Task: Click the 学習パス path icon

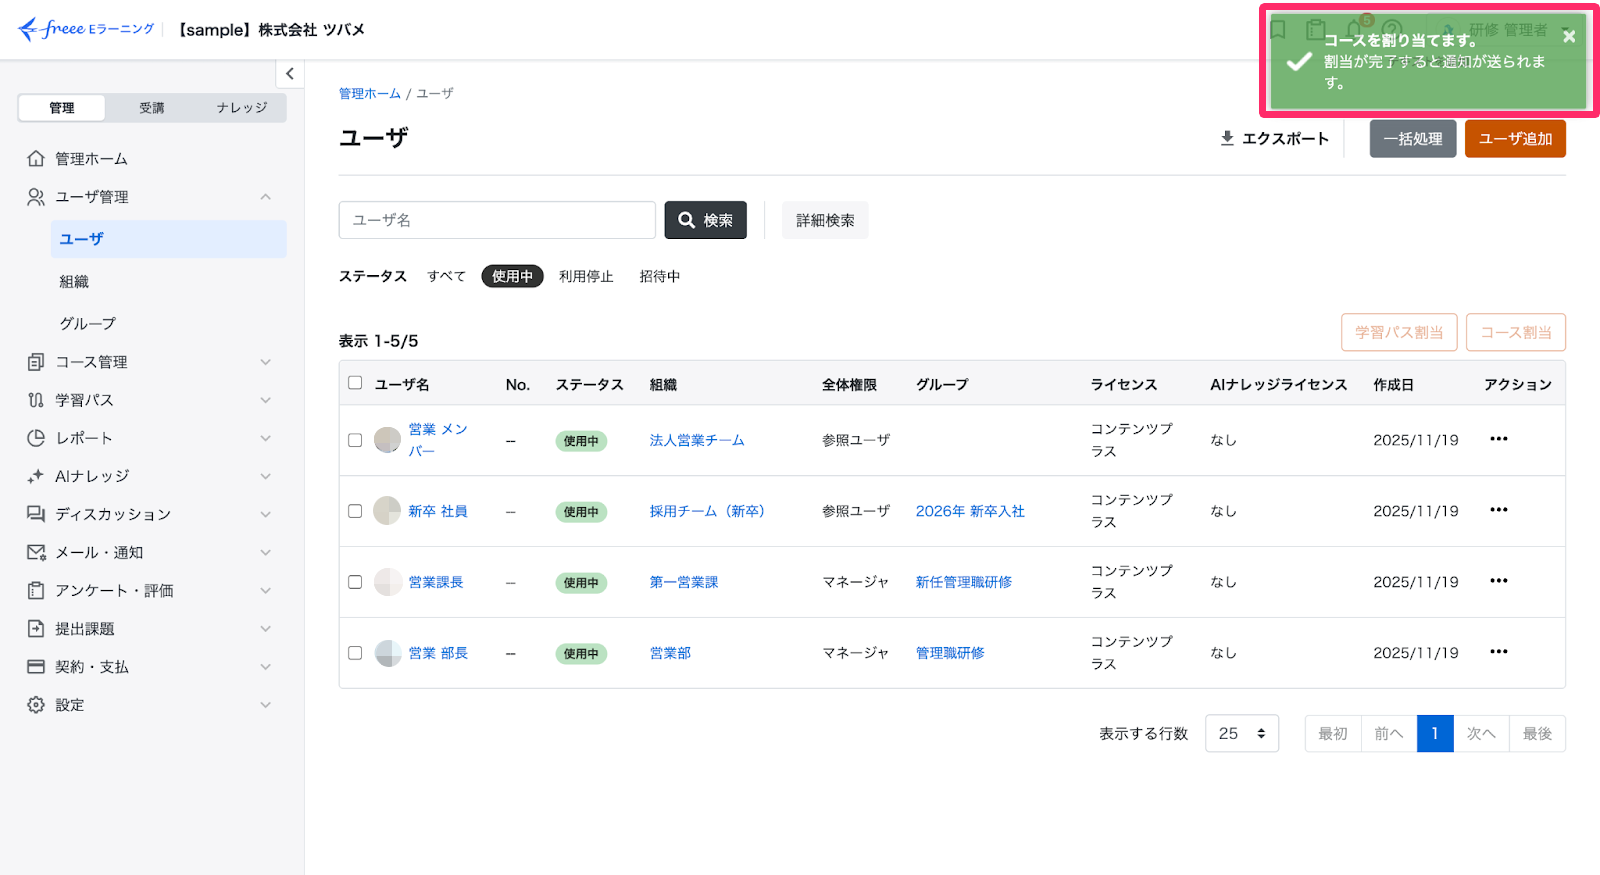Action: tap(36, 400)
